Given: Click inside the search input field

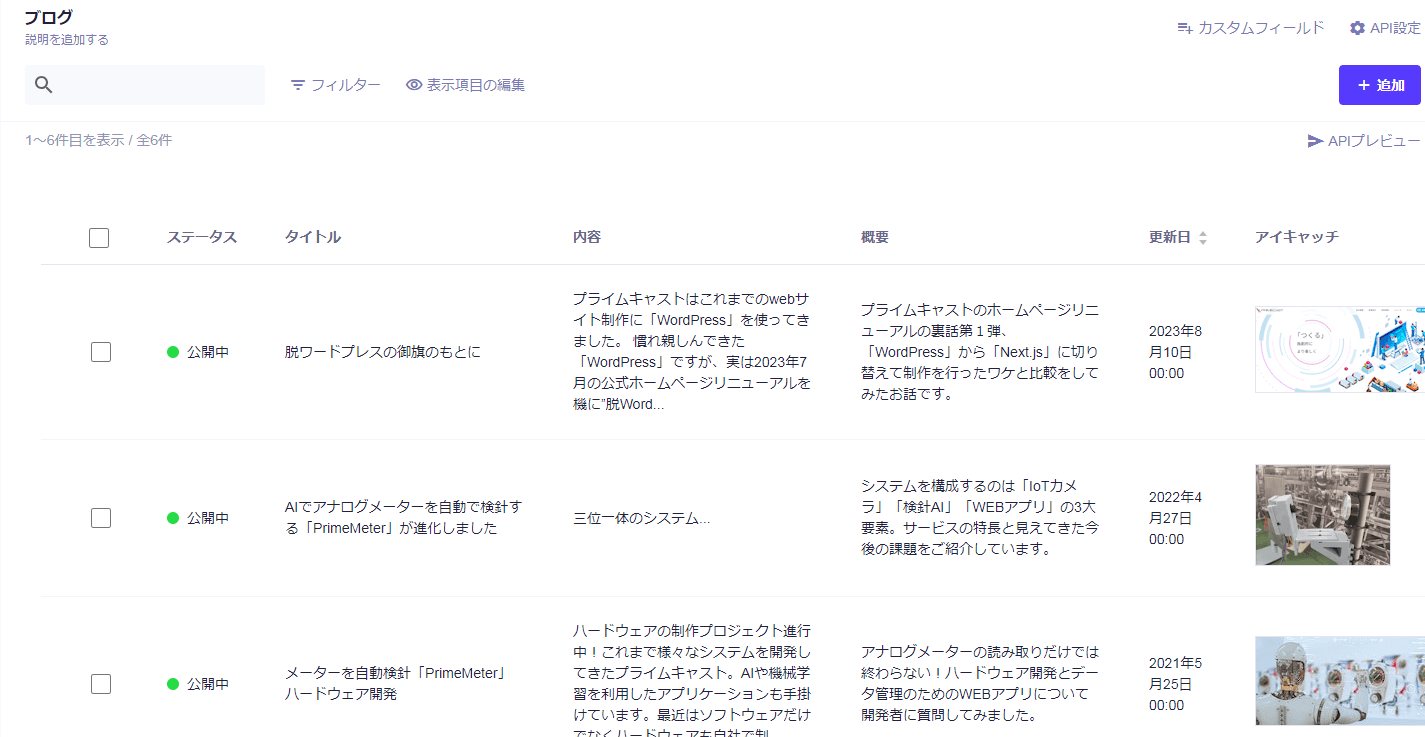Looking at the screenshot, I should point(160,85).
